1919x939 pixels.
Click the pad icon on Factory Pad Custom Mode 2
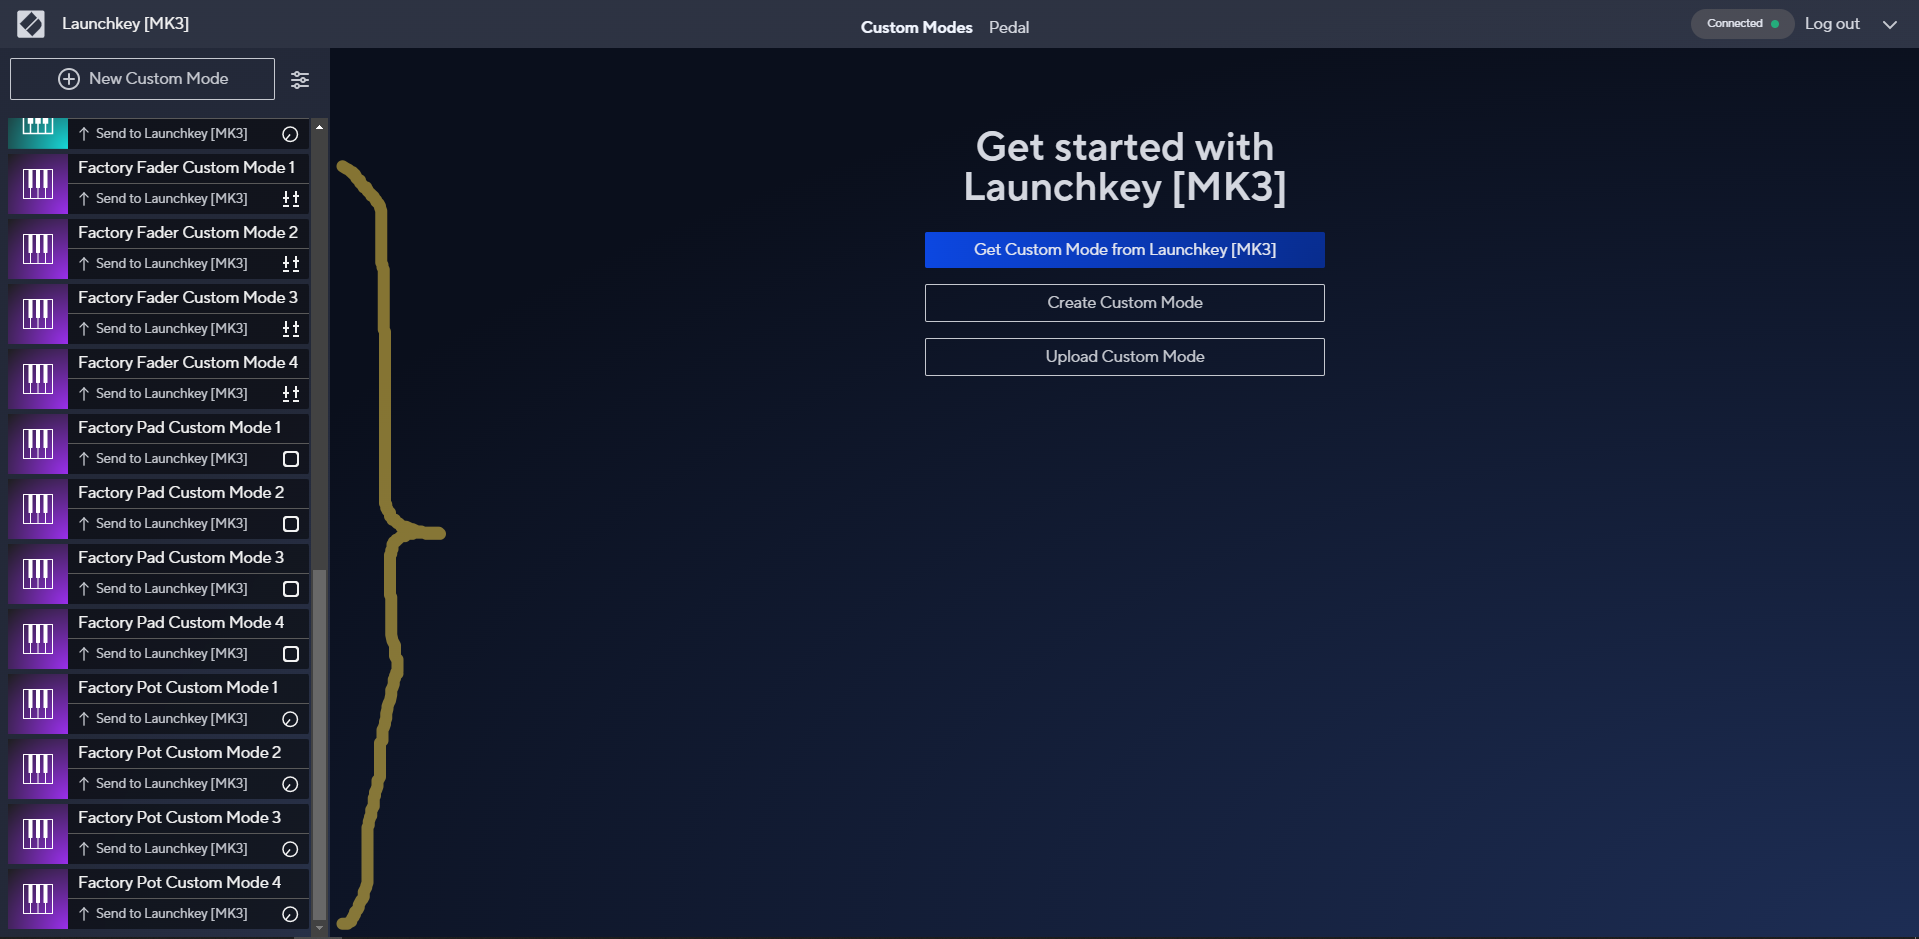pyautogui.click(x=291, y=524)
